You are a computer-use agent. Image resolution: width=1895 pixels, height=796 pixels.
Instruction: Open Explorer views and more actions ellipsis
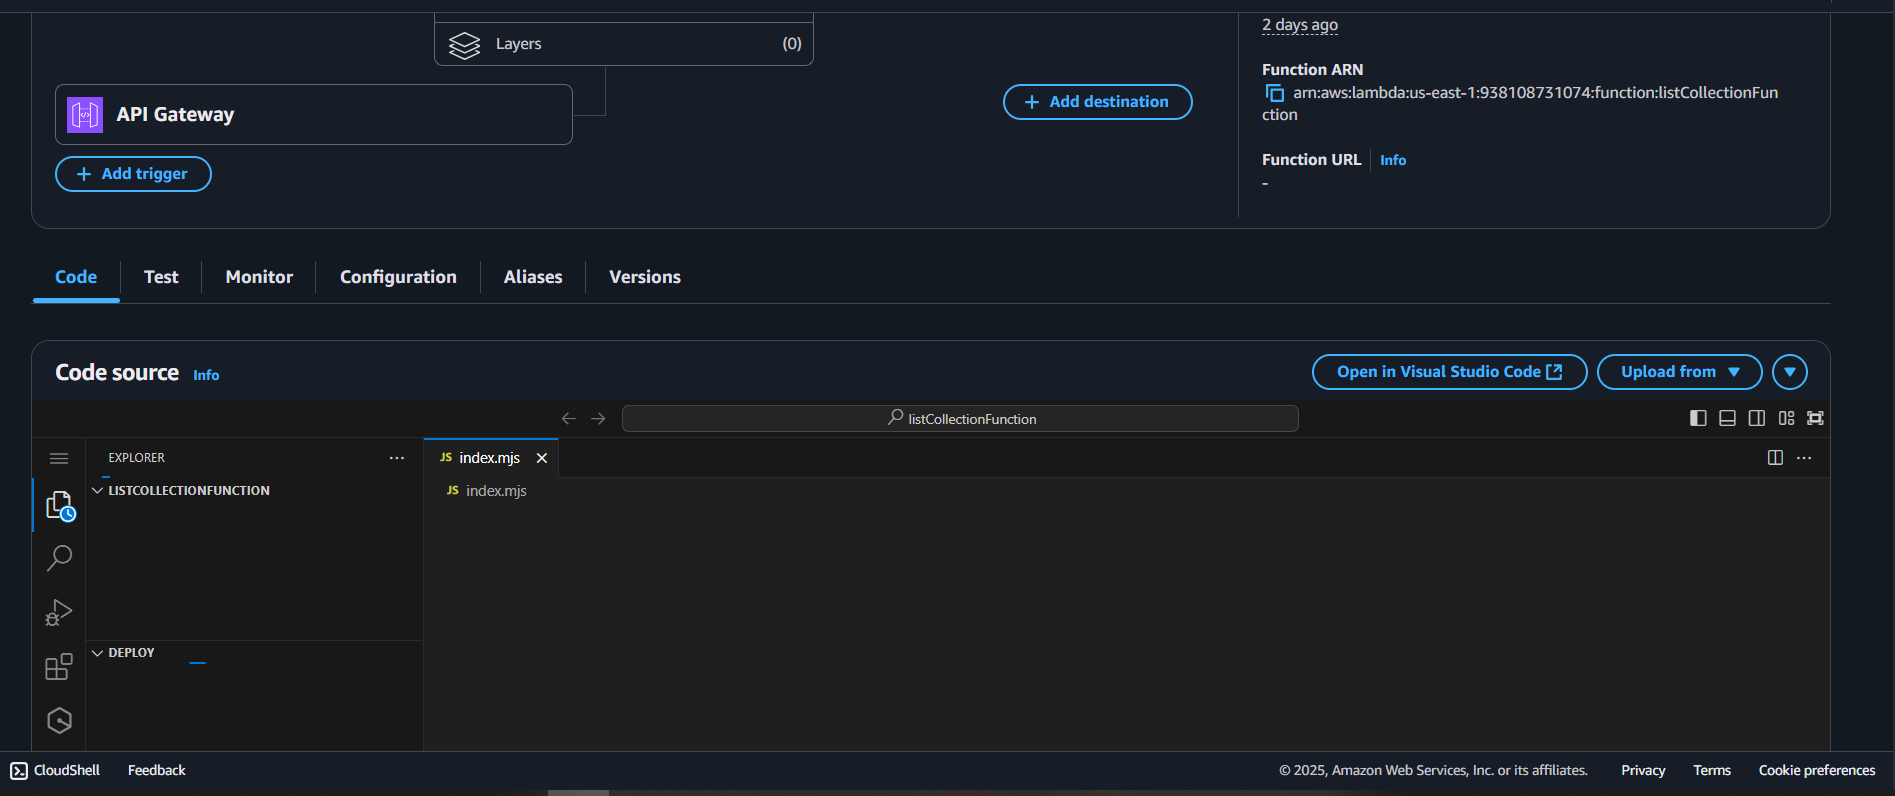(397, 458)
